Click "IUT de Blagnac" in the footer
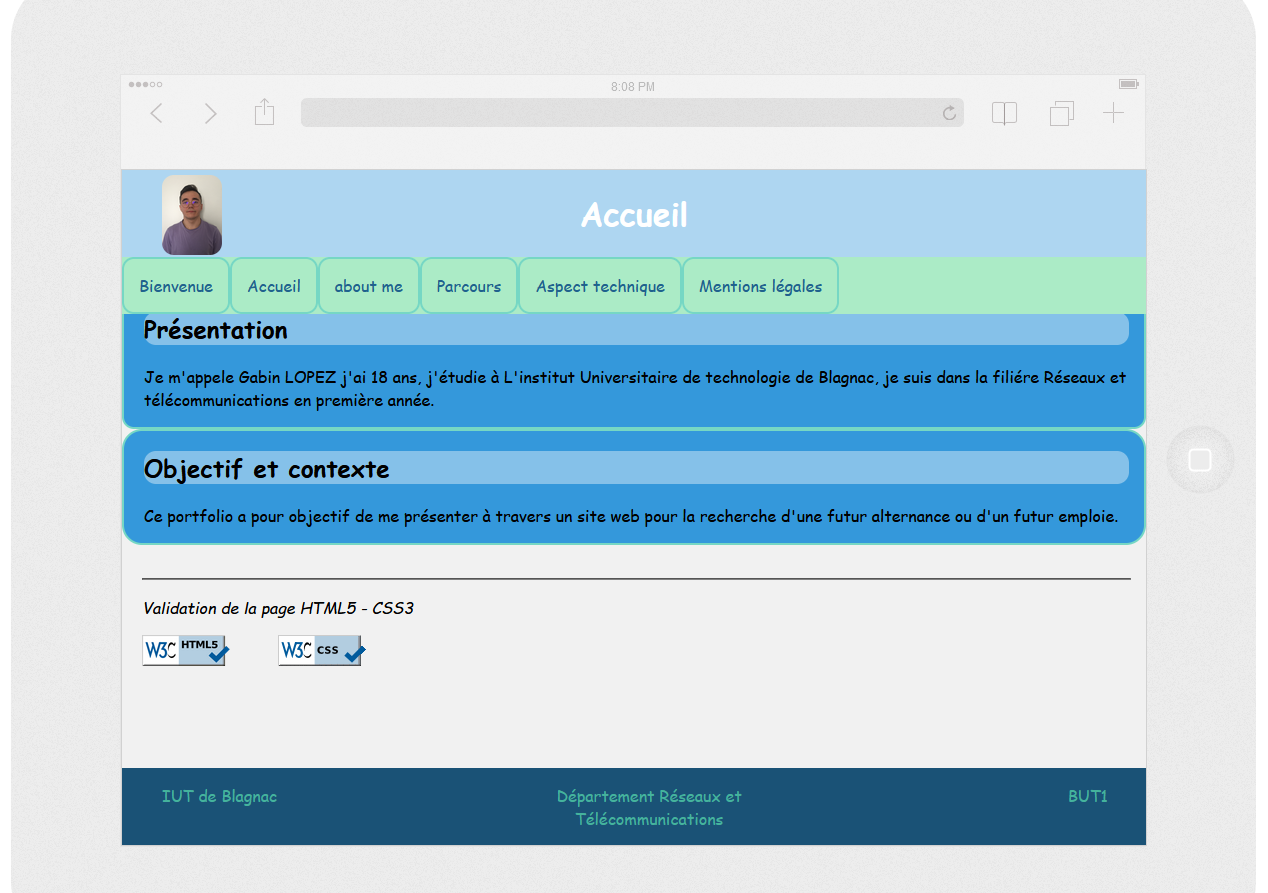This screenshot has width=1268, height=893. pos(219,797)
